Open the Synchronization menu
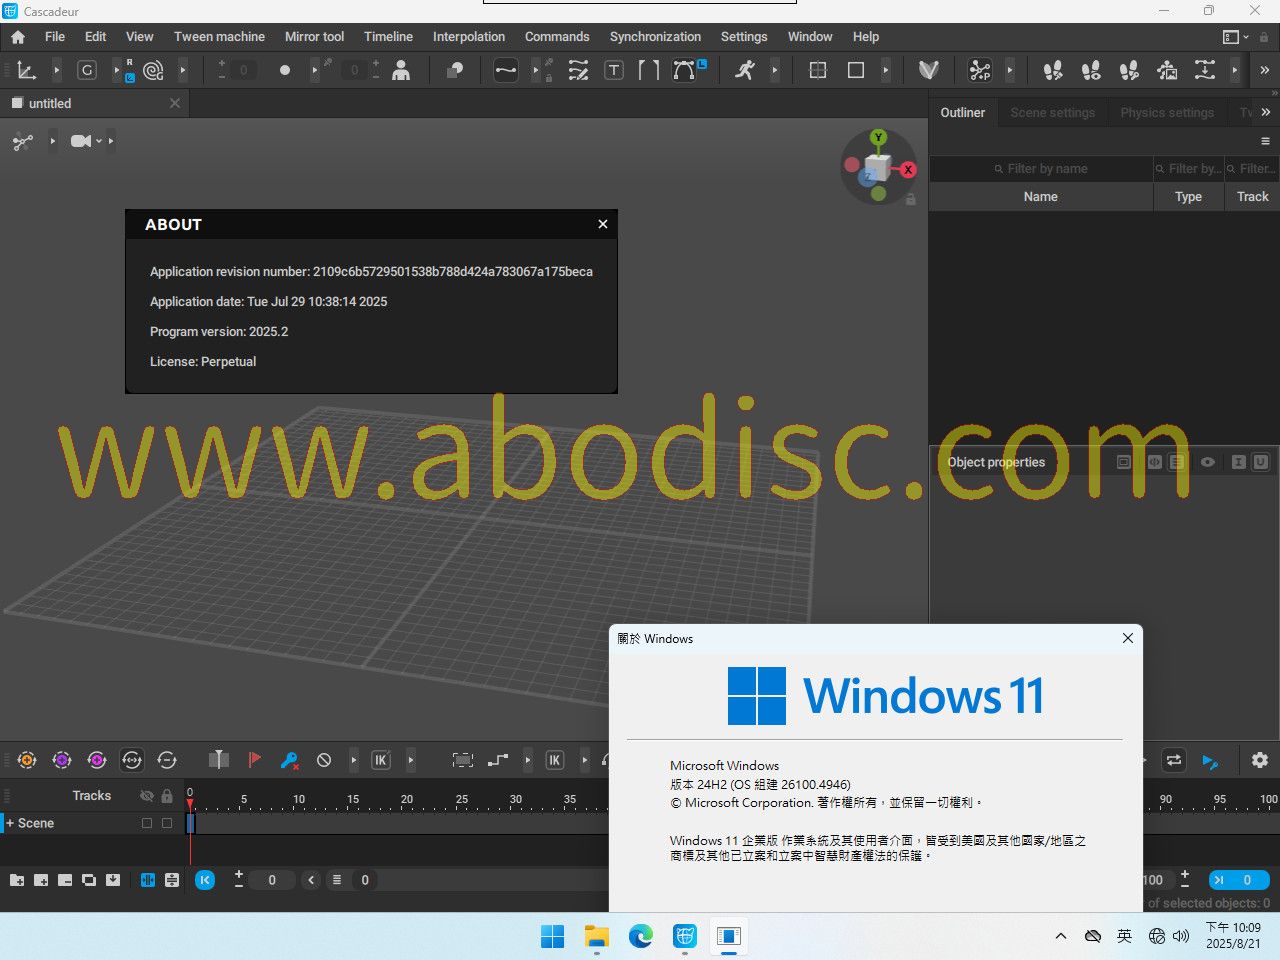1280x960 pixels. click(655, 37)
